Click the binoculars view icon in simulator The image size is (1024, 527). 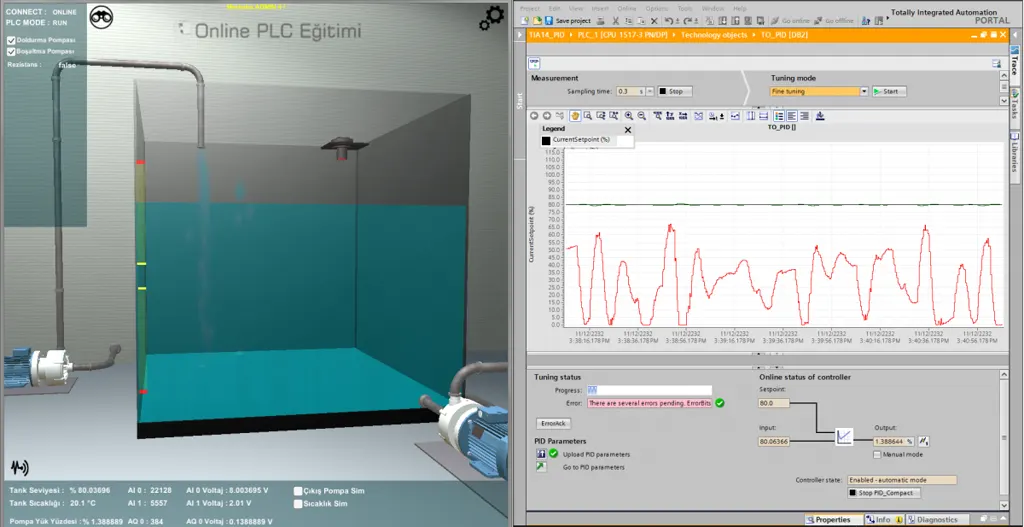[x=101, y=17]
